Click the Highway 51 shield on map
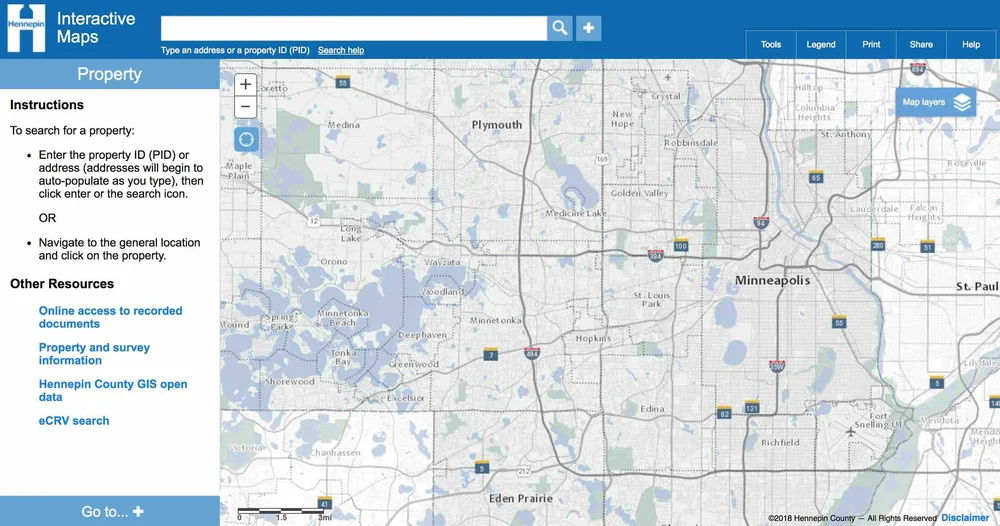This screenshot has width=1000, height=526. (x=927, y=246)
